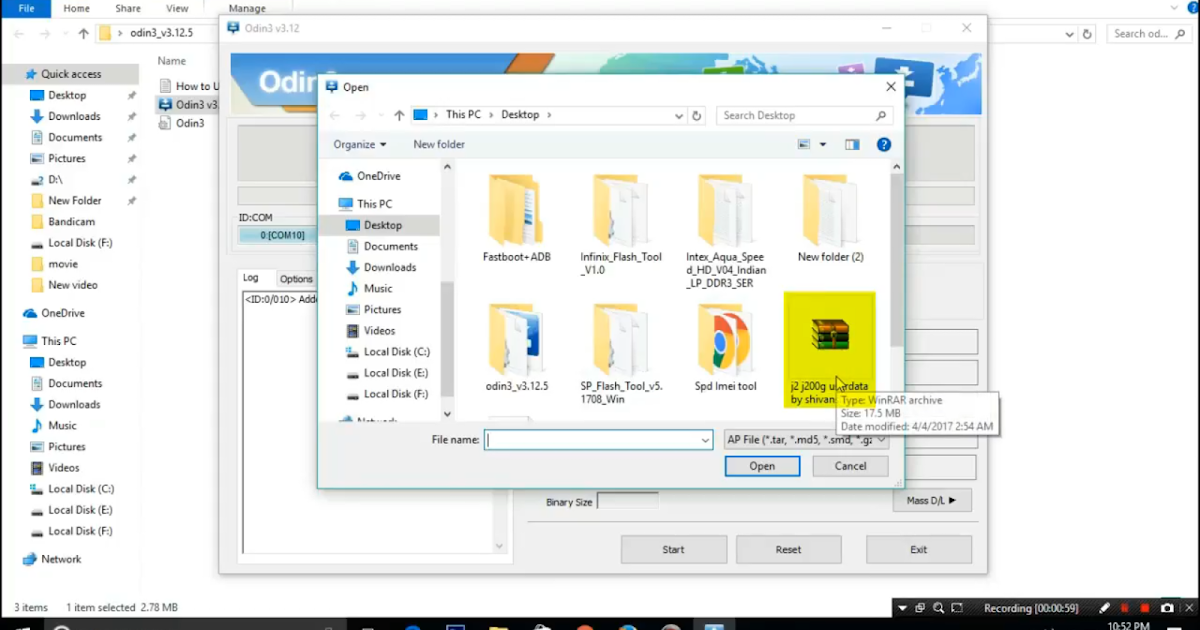Toggle the preview pane icon in Open dialog
Image resolution: width=1200 pixels, height=630 pixels.
pos(852,145)
